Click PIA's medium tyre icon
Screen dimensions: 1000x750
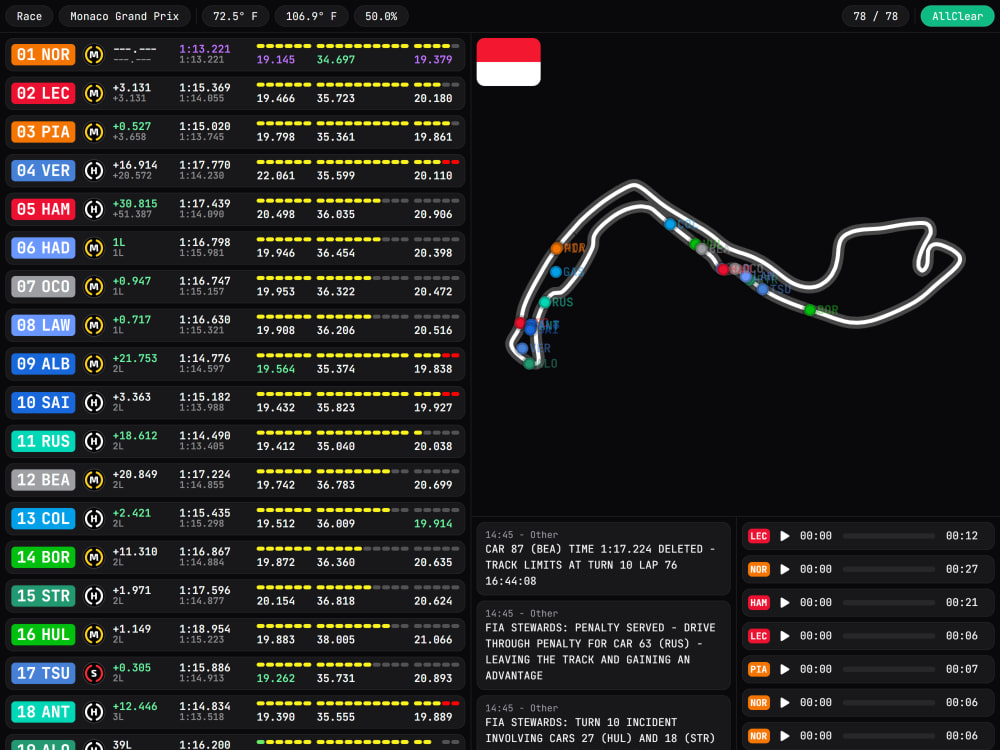[x=94, y=132]
